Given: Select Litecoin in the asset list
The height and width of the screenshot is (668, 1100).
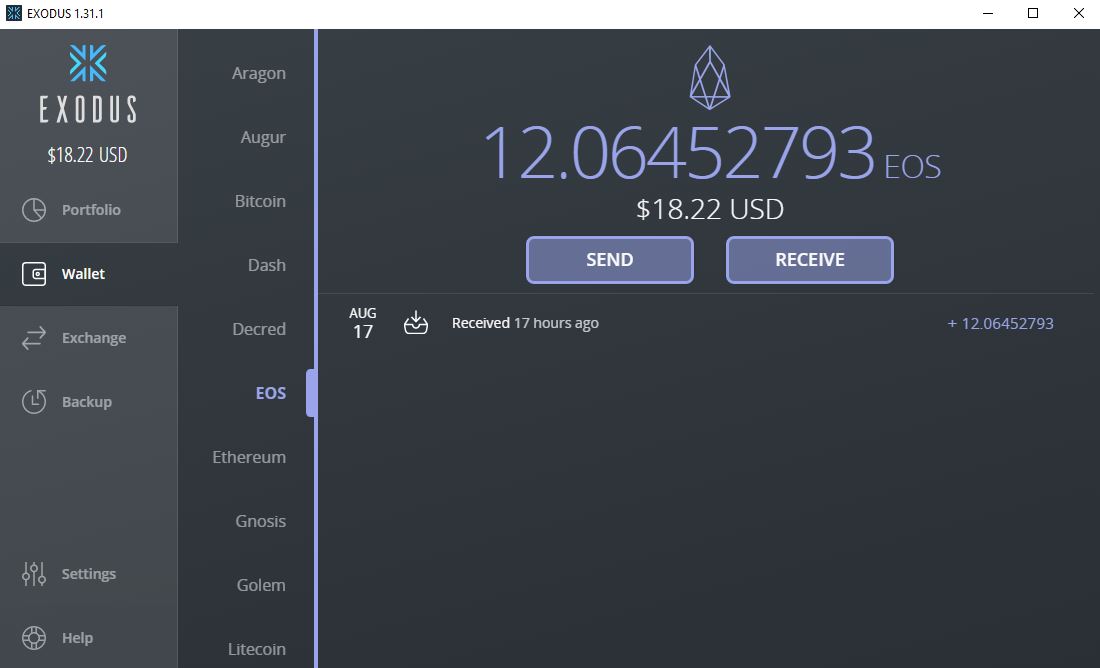Looking at the screenshot, I should pyautogui.click(x=257, y=649).
